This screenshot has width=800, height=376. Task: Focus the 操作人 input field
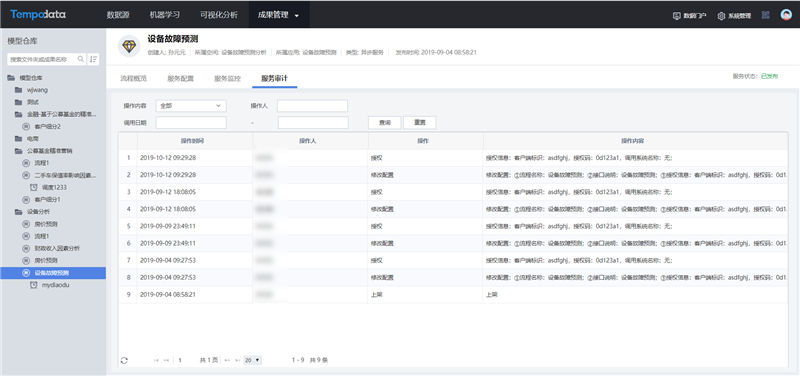312,106
